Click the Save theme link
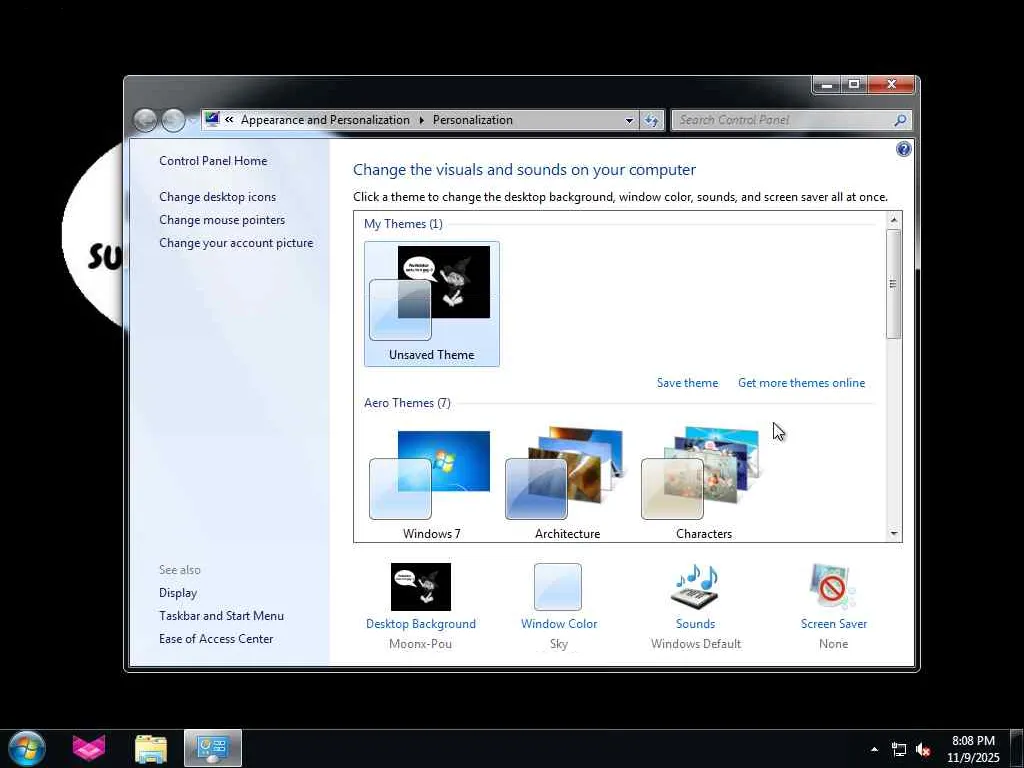The height and width of the screenshot is (768, 1024). [687, 383]
